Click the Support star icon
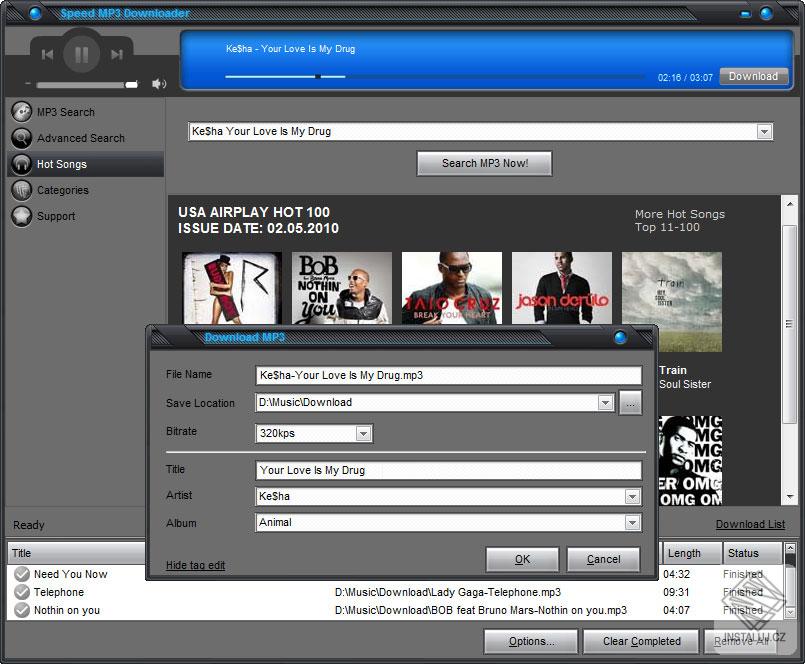 [21, 216]
